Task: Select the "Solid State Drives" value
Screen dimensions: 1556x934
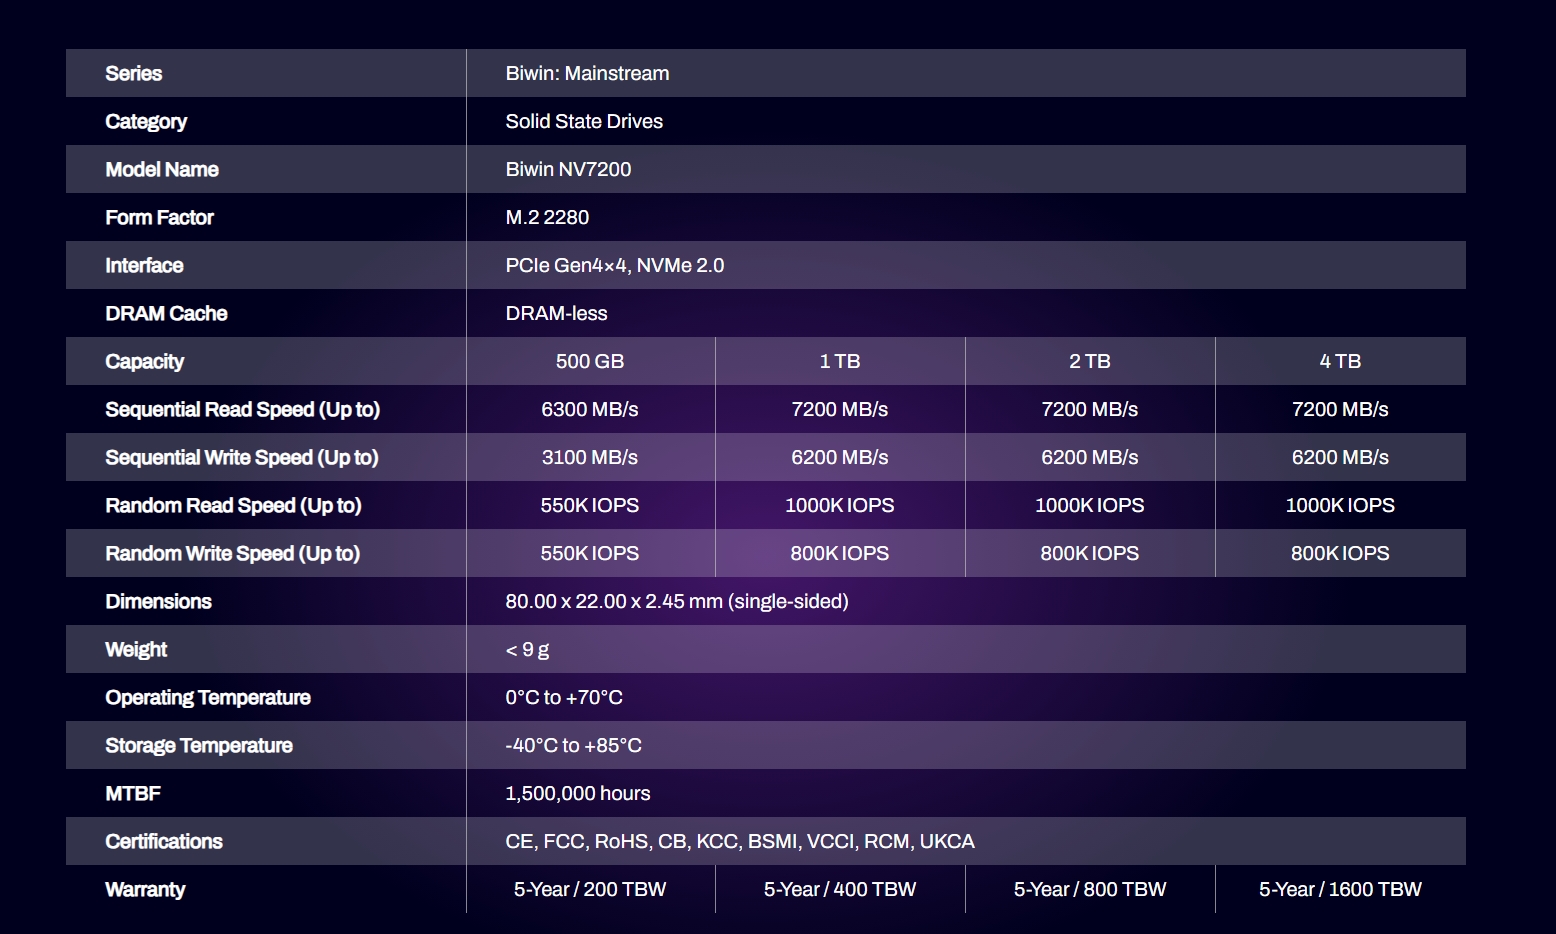Action: click(x=584, y=121)
